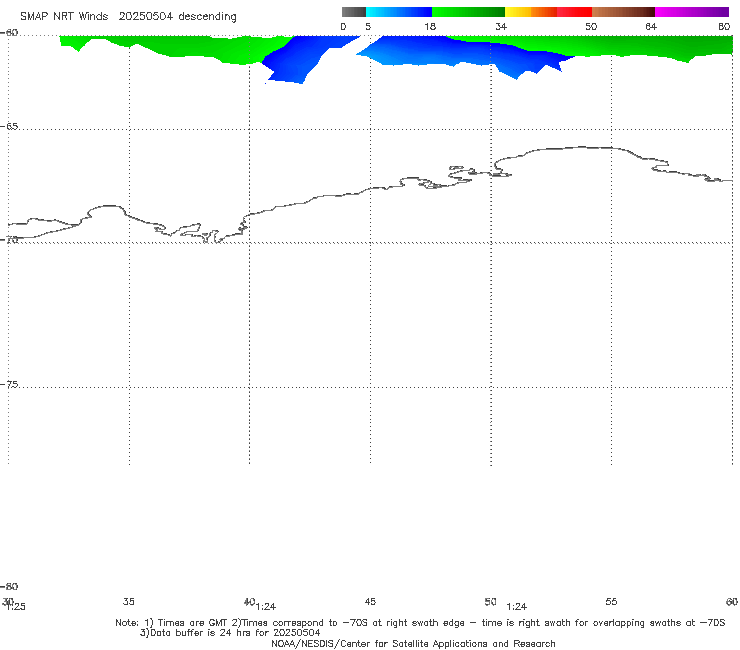The height and width of the screenshot is (650, 740).
Task: Click the swath time "1:25" at bottom left
Action: 16,607
